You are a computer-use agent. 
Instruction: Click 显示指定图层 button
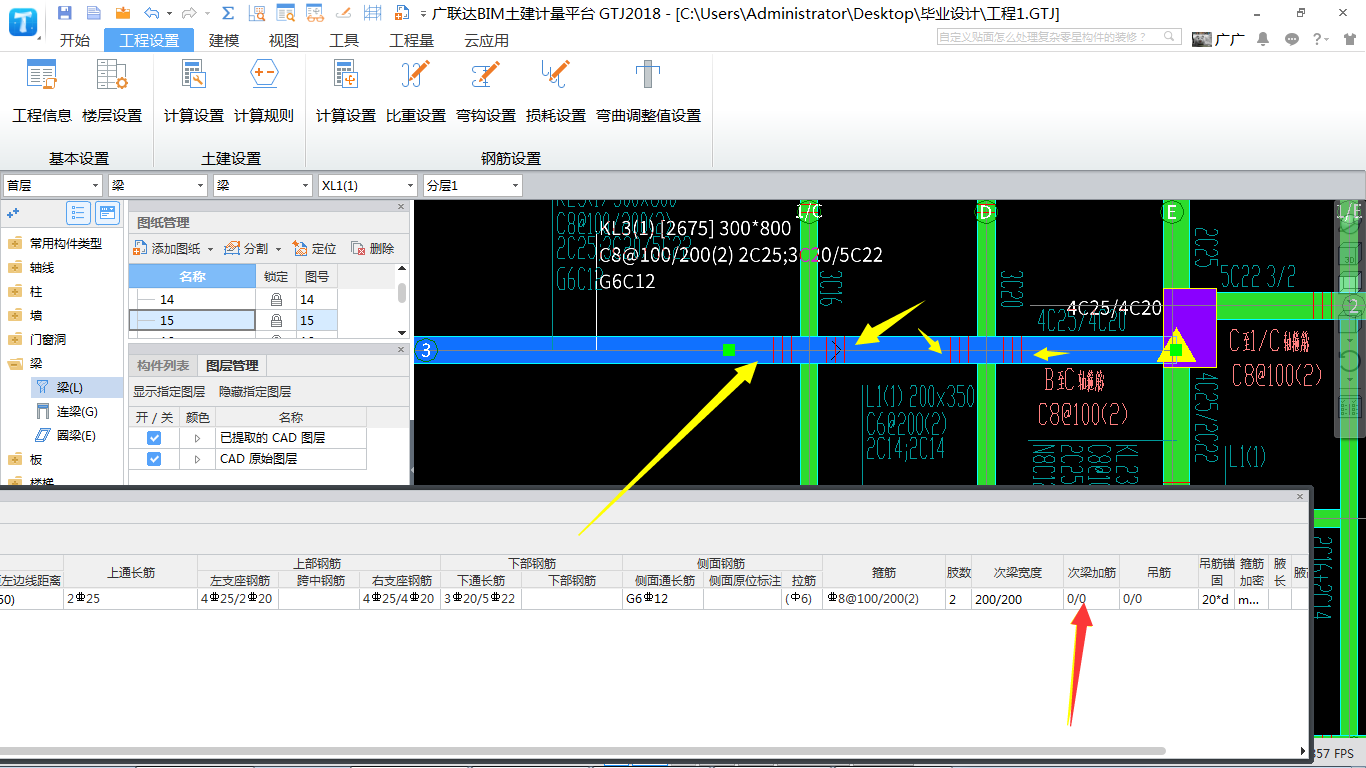click(x=169, y=392)
